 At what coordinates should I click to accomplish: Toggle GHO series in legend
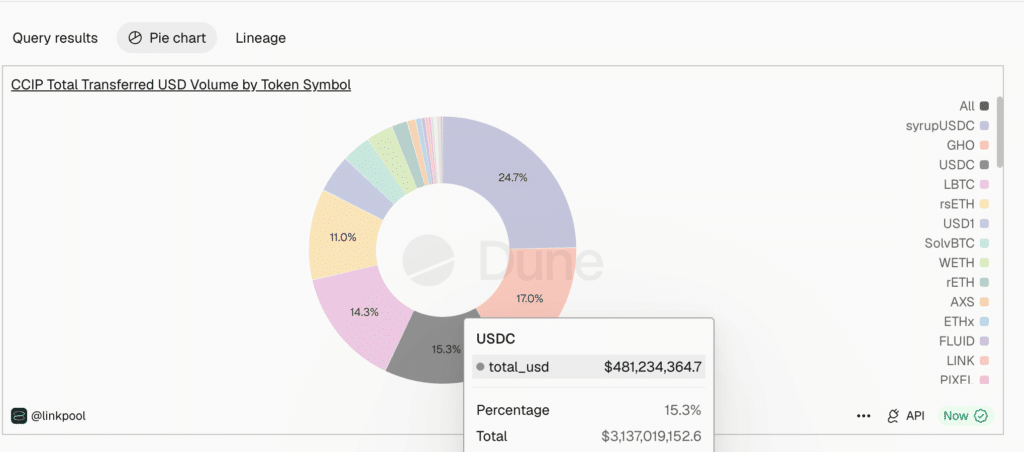(968, 145)
